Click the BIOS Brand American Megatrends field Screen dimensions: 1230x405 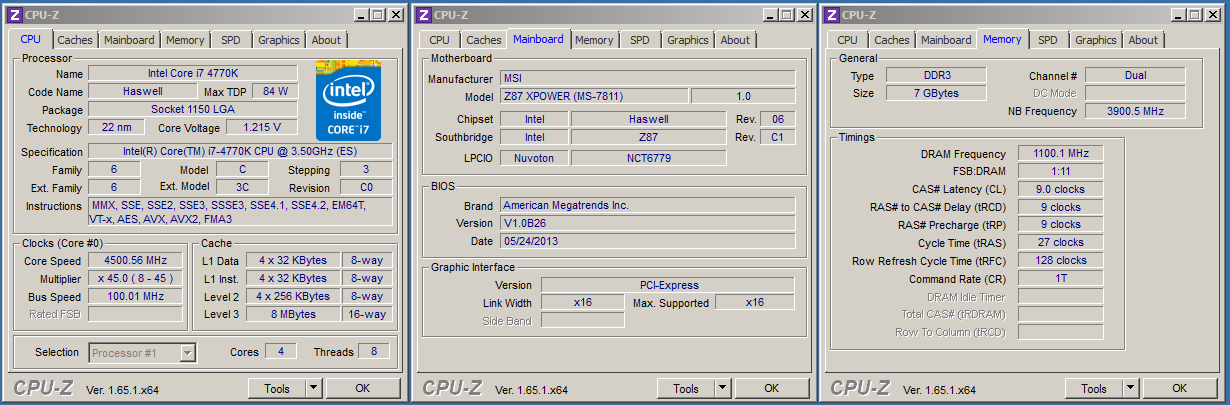(x=647, y=205)
